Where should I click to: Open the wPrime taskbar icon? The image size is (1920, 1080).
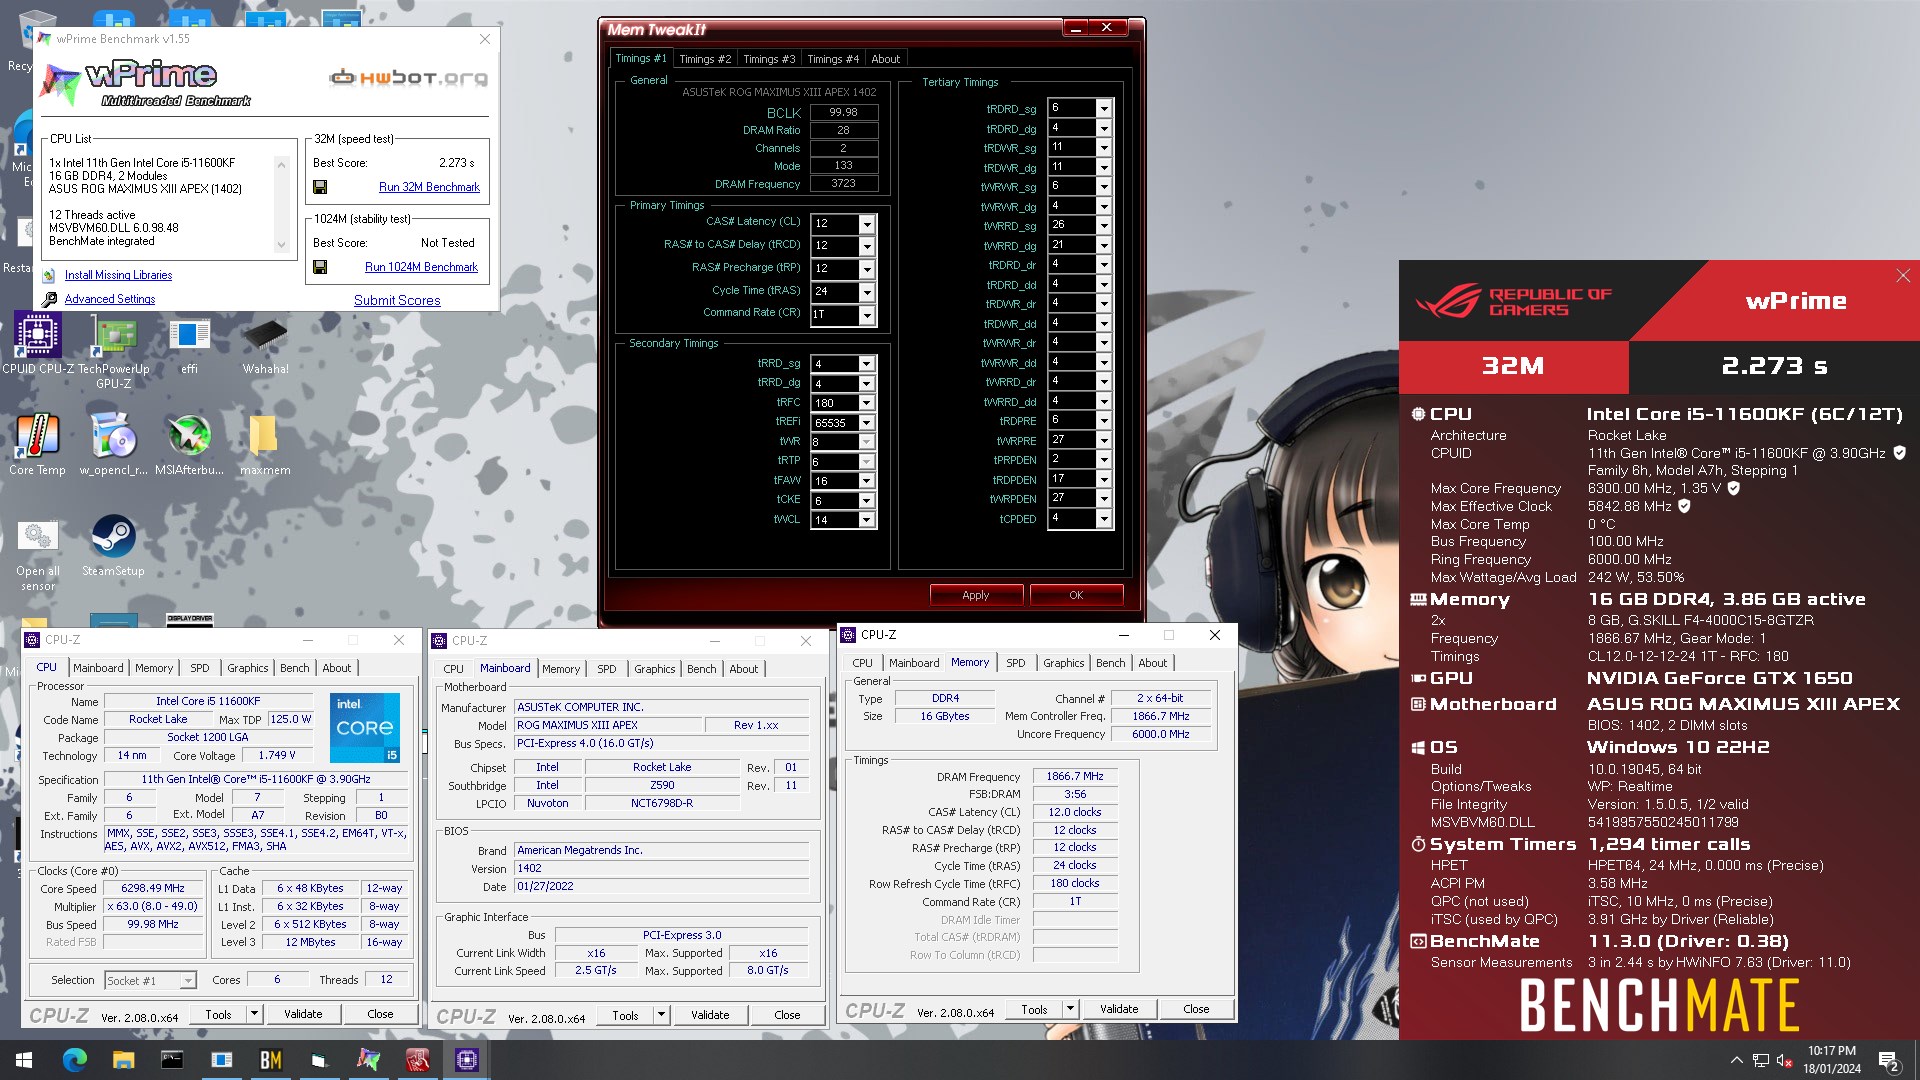point(368,1060)
